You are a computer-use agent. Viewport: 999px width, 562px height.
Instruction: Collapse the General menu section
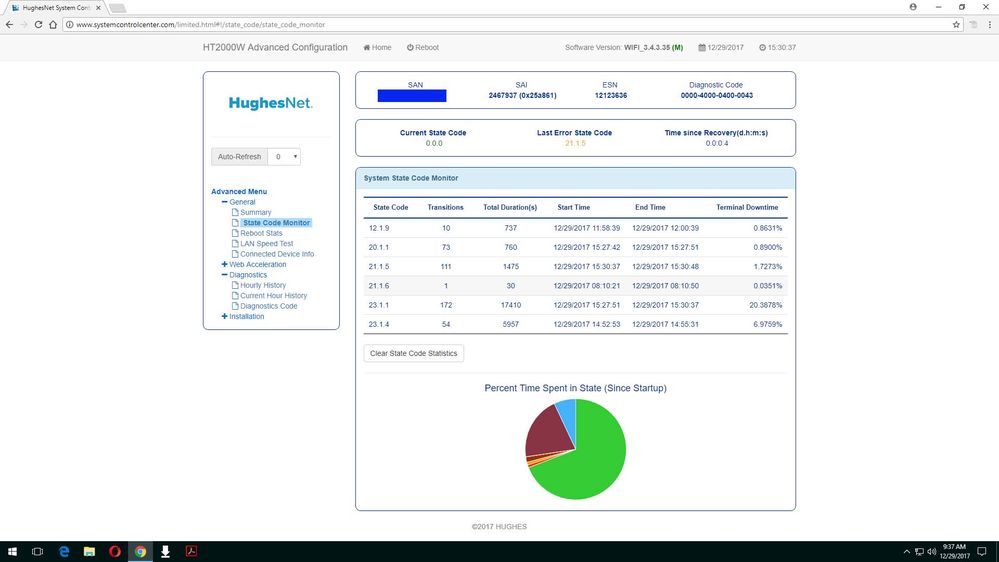tap(225, 202)
